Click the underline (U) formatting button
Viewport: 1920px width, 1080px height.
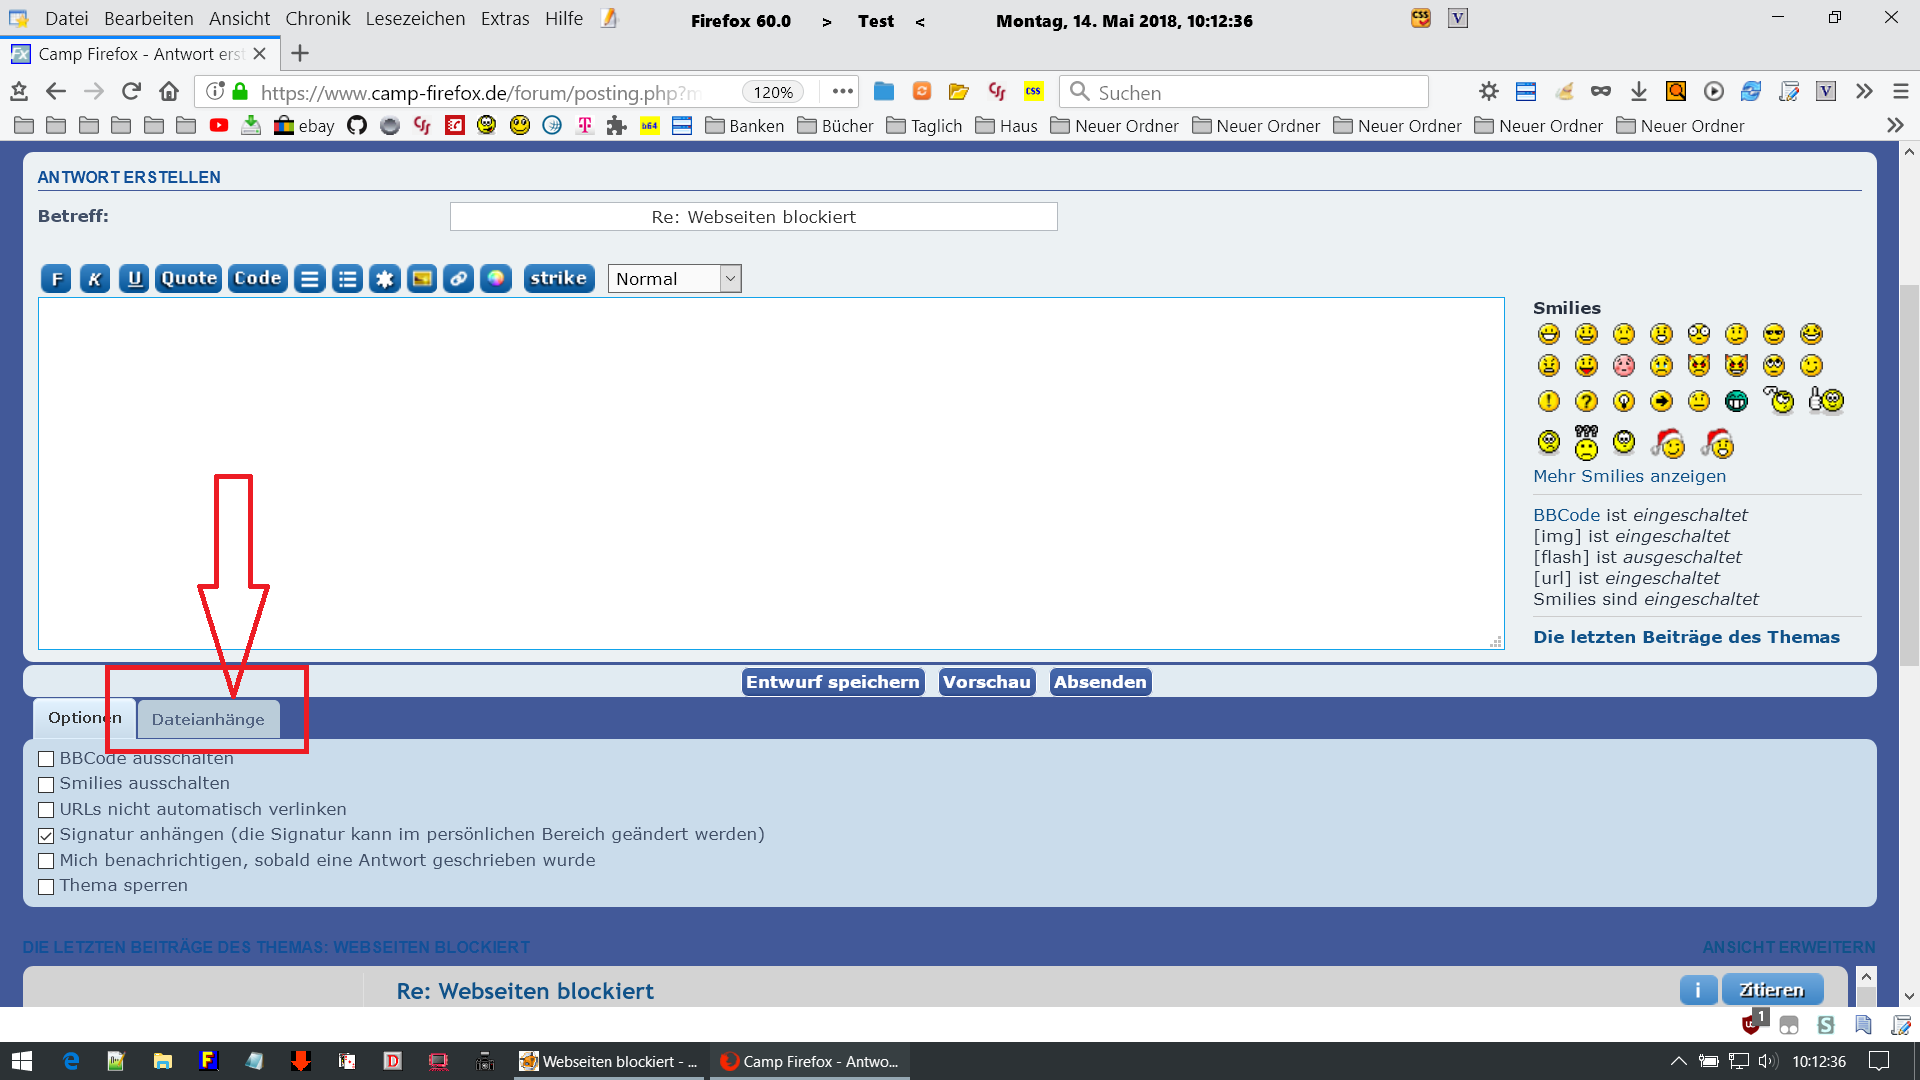(x=134, y=279)
